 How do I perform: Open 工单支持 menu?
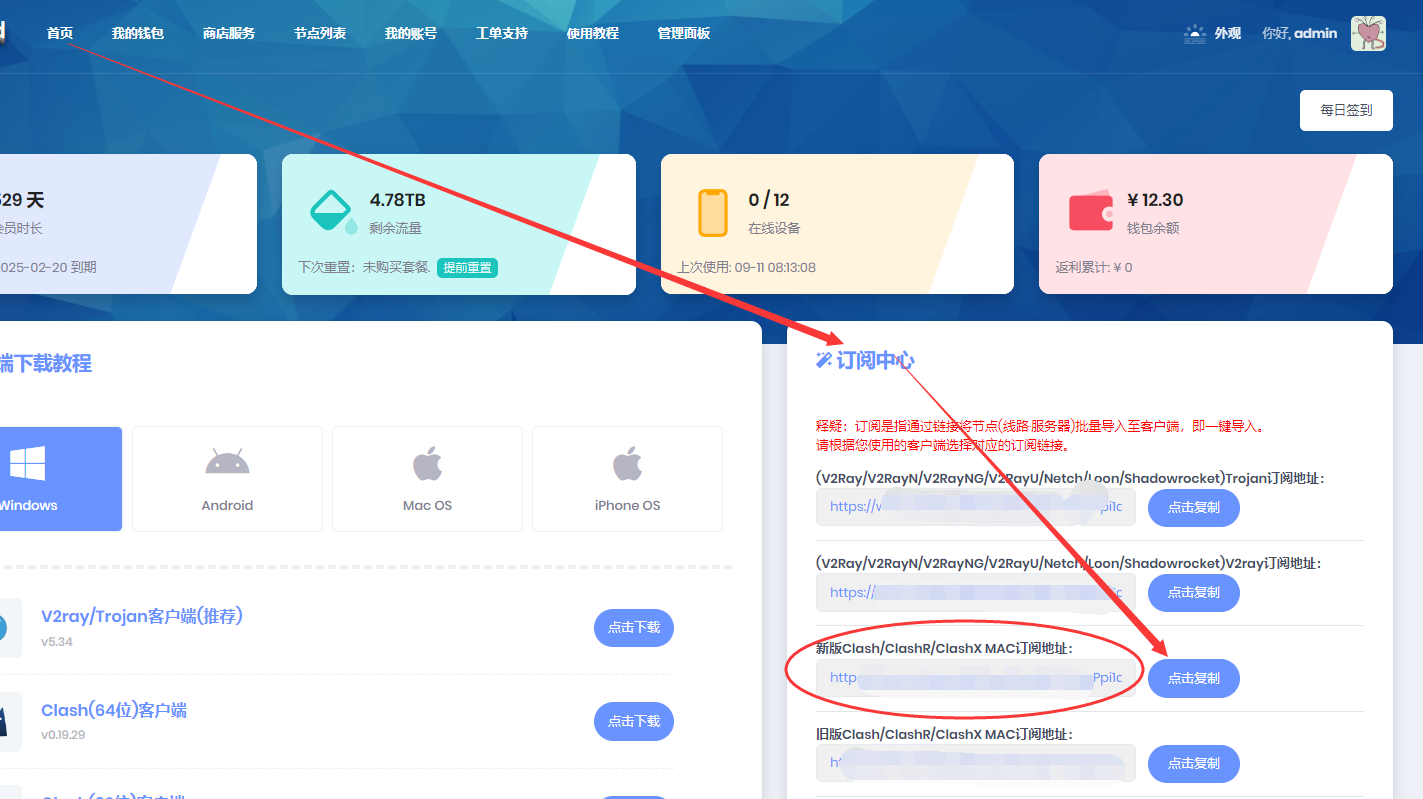tap(502, 33)
